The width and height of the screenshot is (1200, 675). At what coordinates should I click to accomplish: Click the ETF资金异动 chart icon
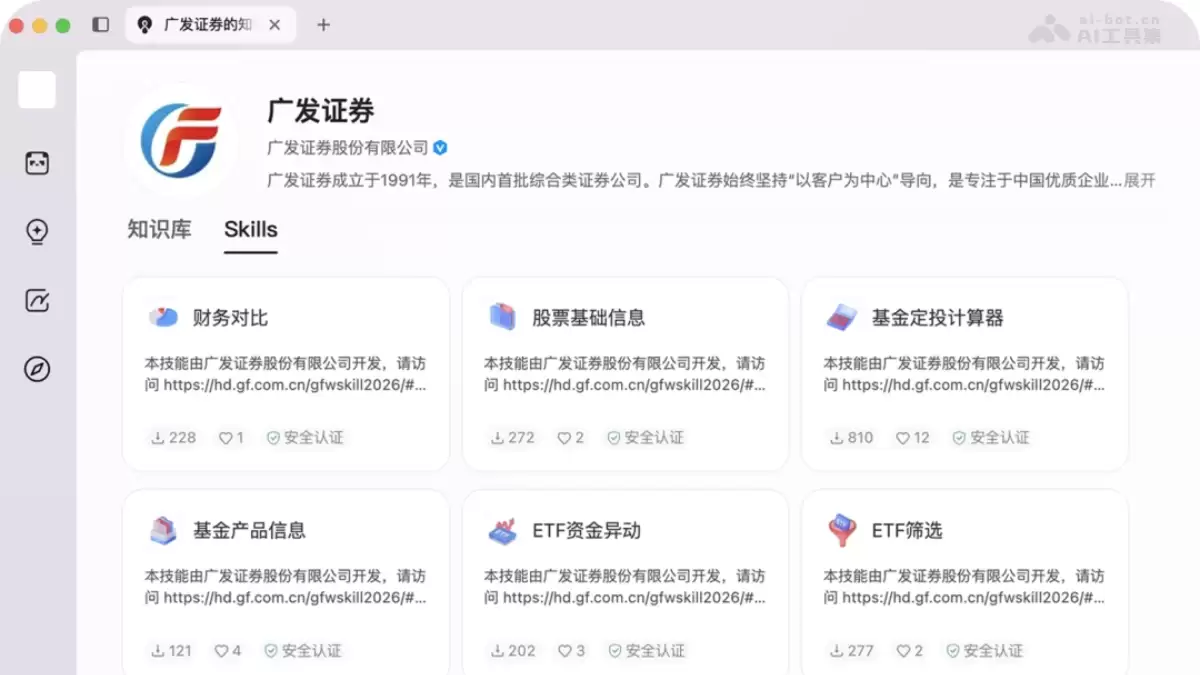point(502,530)
